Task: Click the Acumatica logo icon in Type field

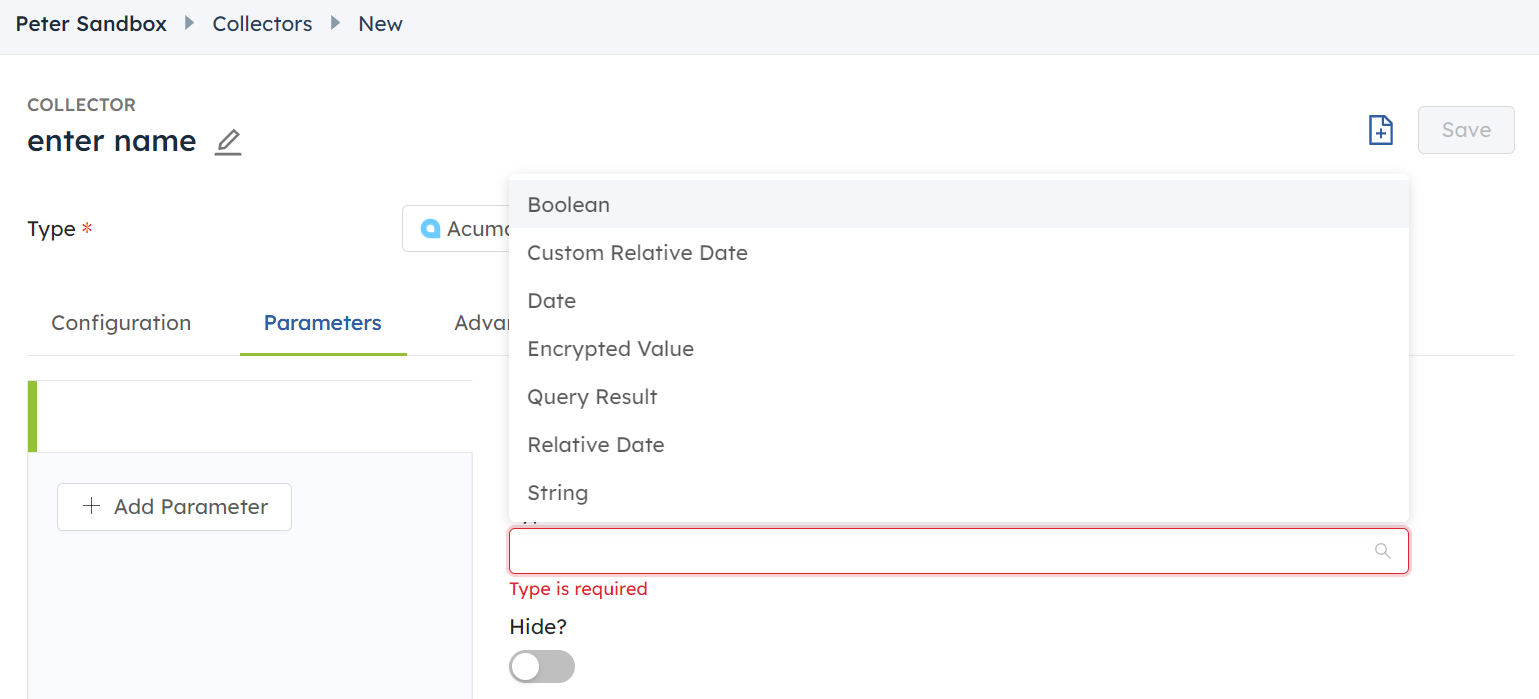Action: (431, 229)
